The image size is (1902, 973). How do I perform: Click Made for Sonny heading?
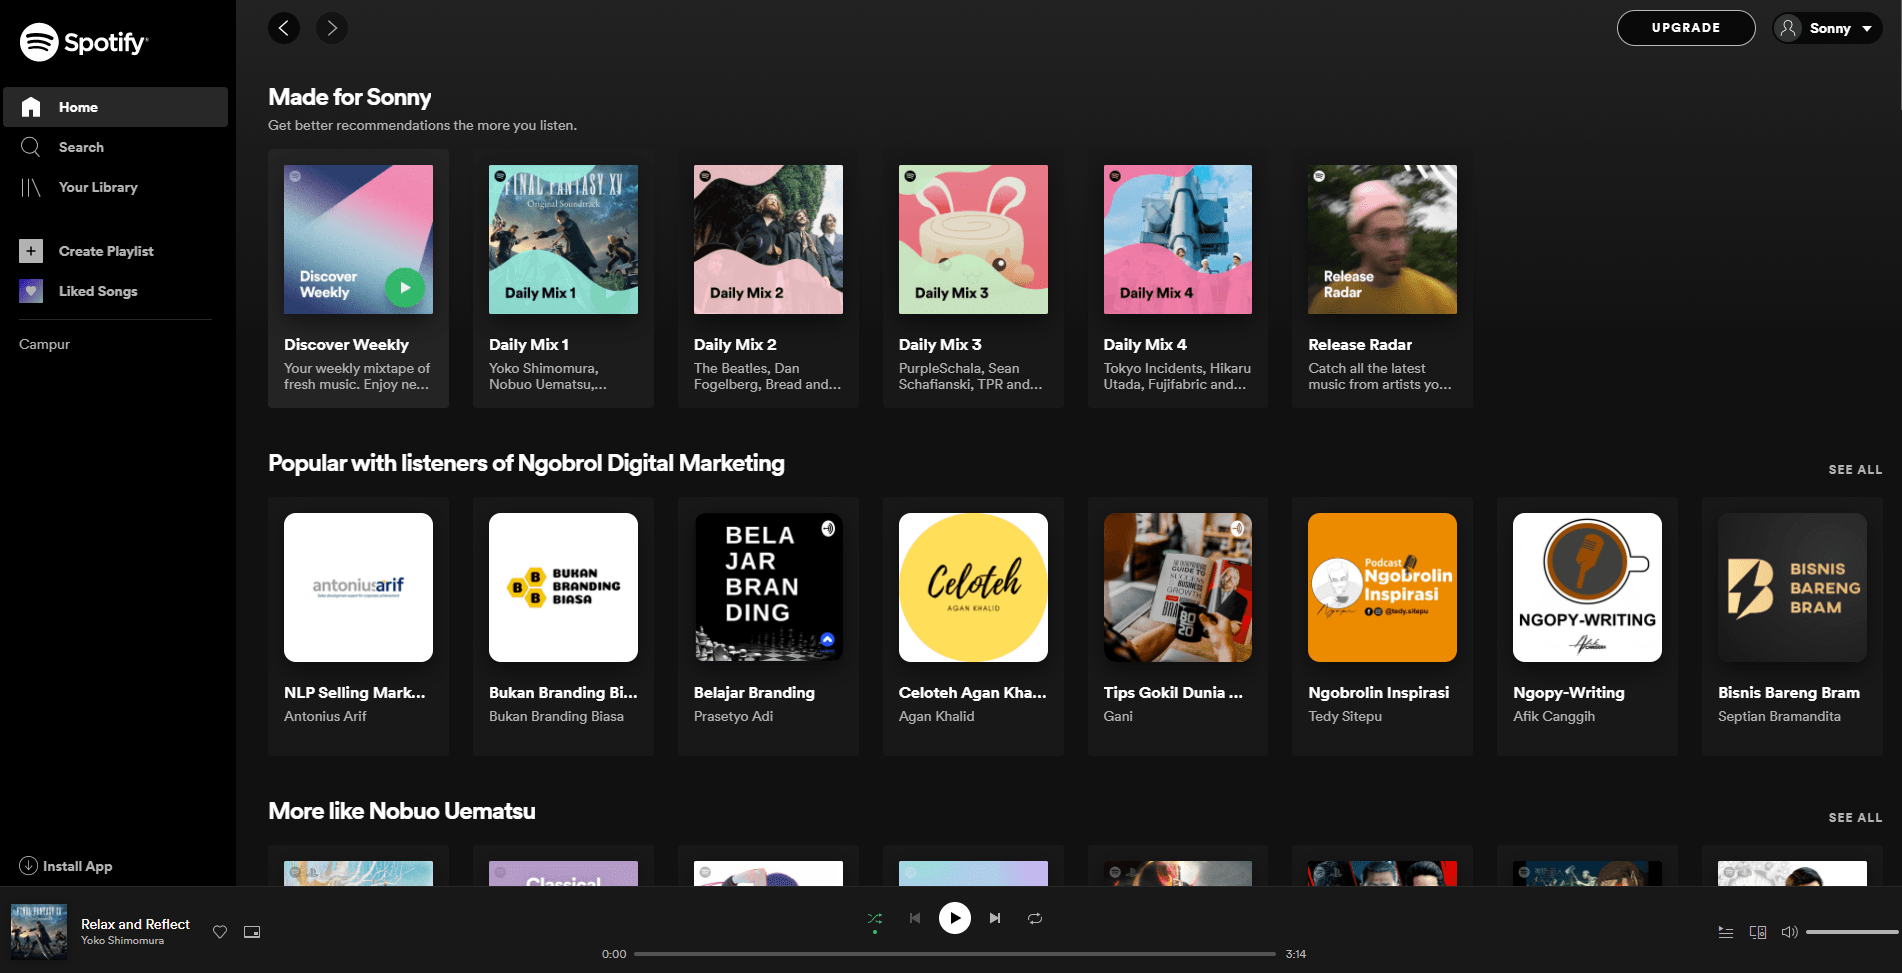click(x=350, y=97)
